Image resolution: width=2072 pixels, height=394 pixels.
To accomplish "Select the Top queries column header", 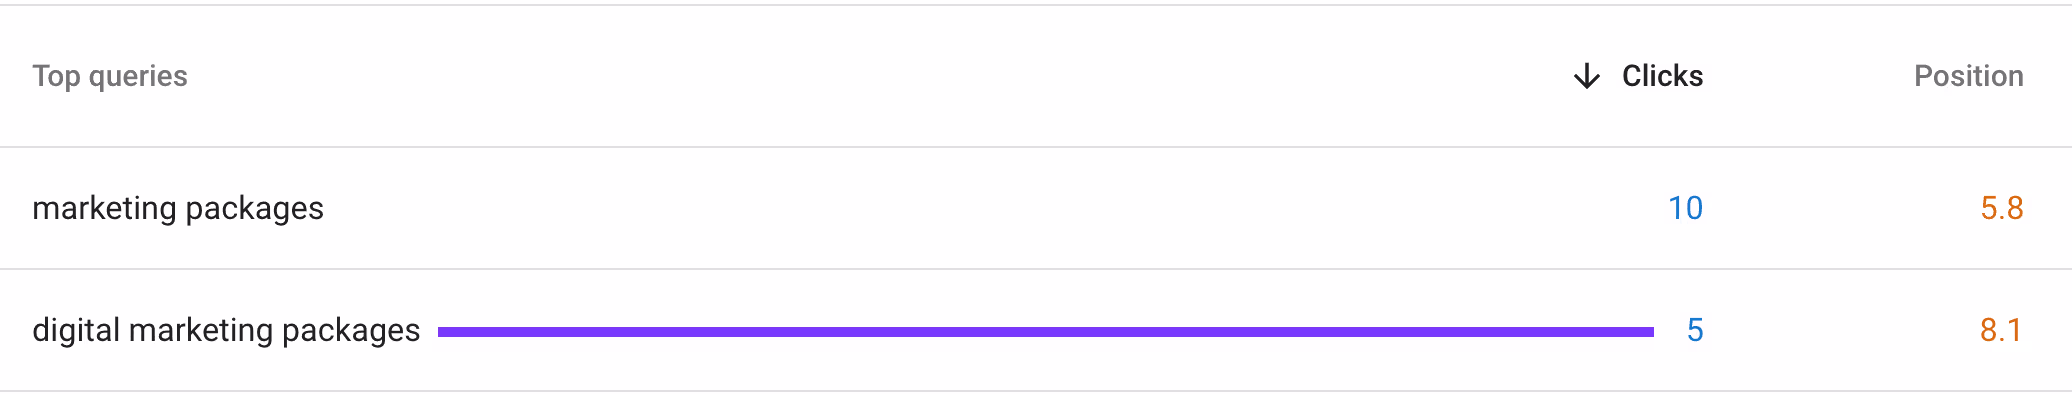I will 110,76.
